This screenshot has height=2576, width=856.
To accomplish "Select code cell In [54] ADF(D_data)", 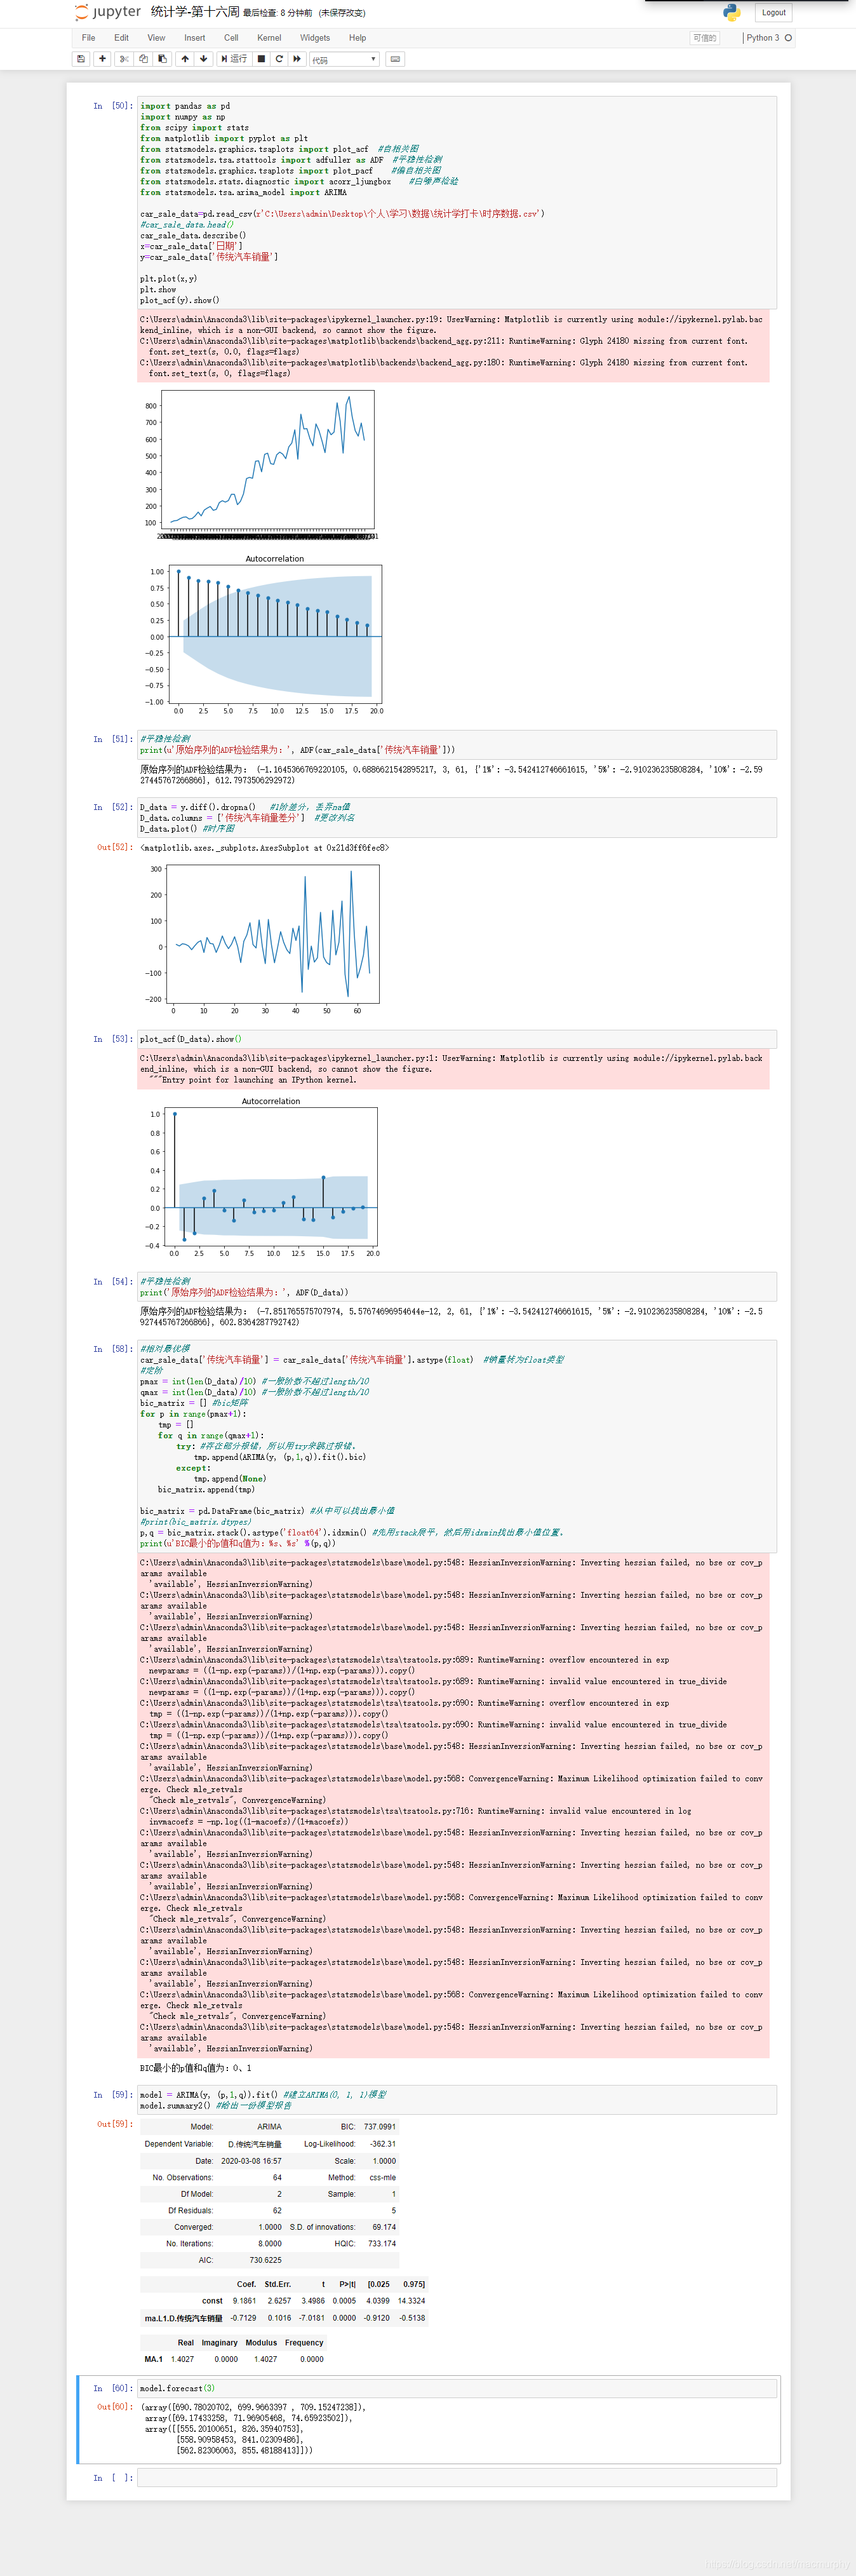I will click(457, 1286).
